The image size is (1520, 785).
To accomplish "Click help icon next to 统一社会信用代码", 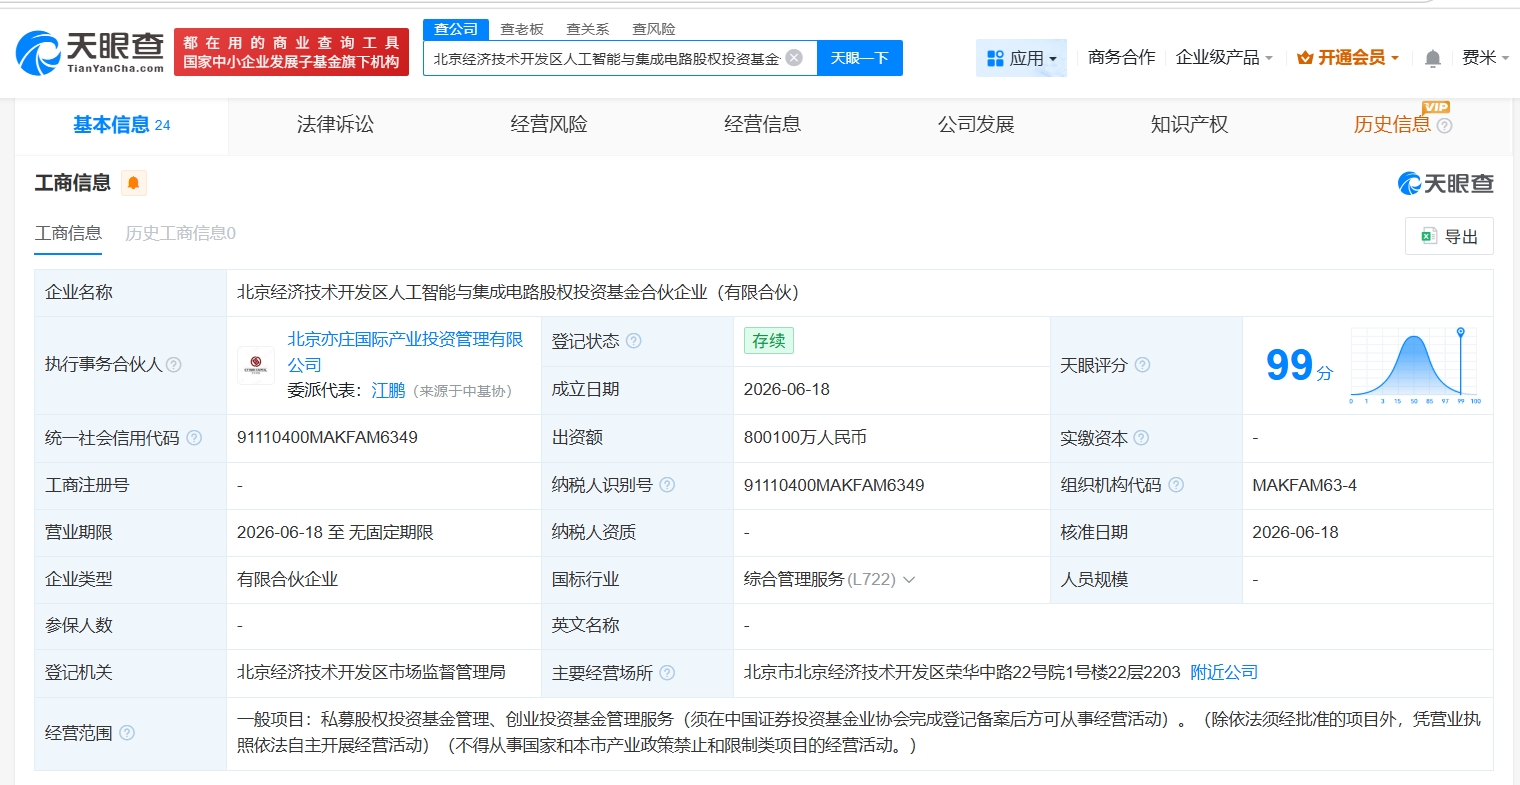I will coord(194,438).
